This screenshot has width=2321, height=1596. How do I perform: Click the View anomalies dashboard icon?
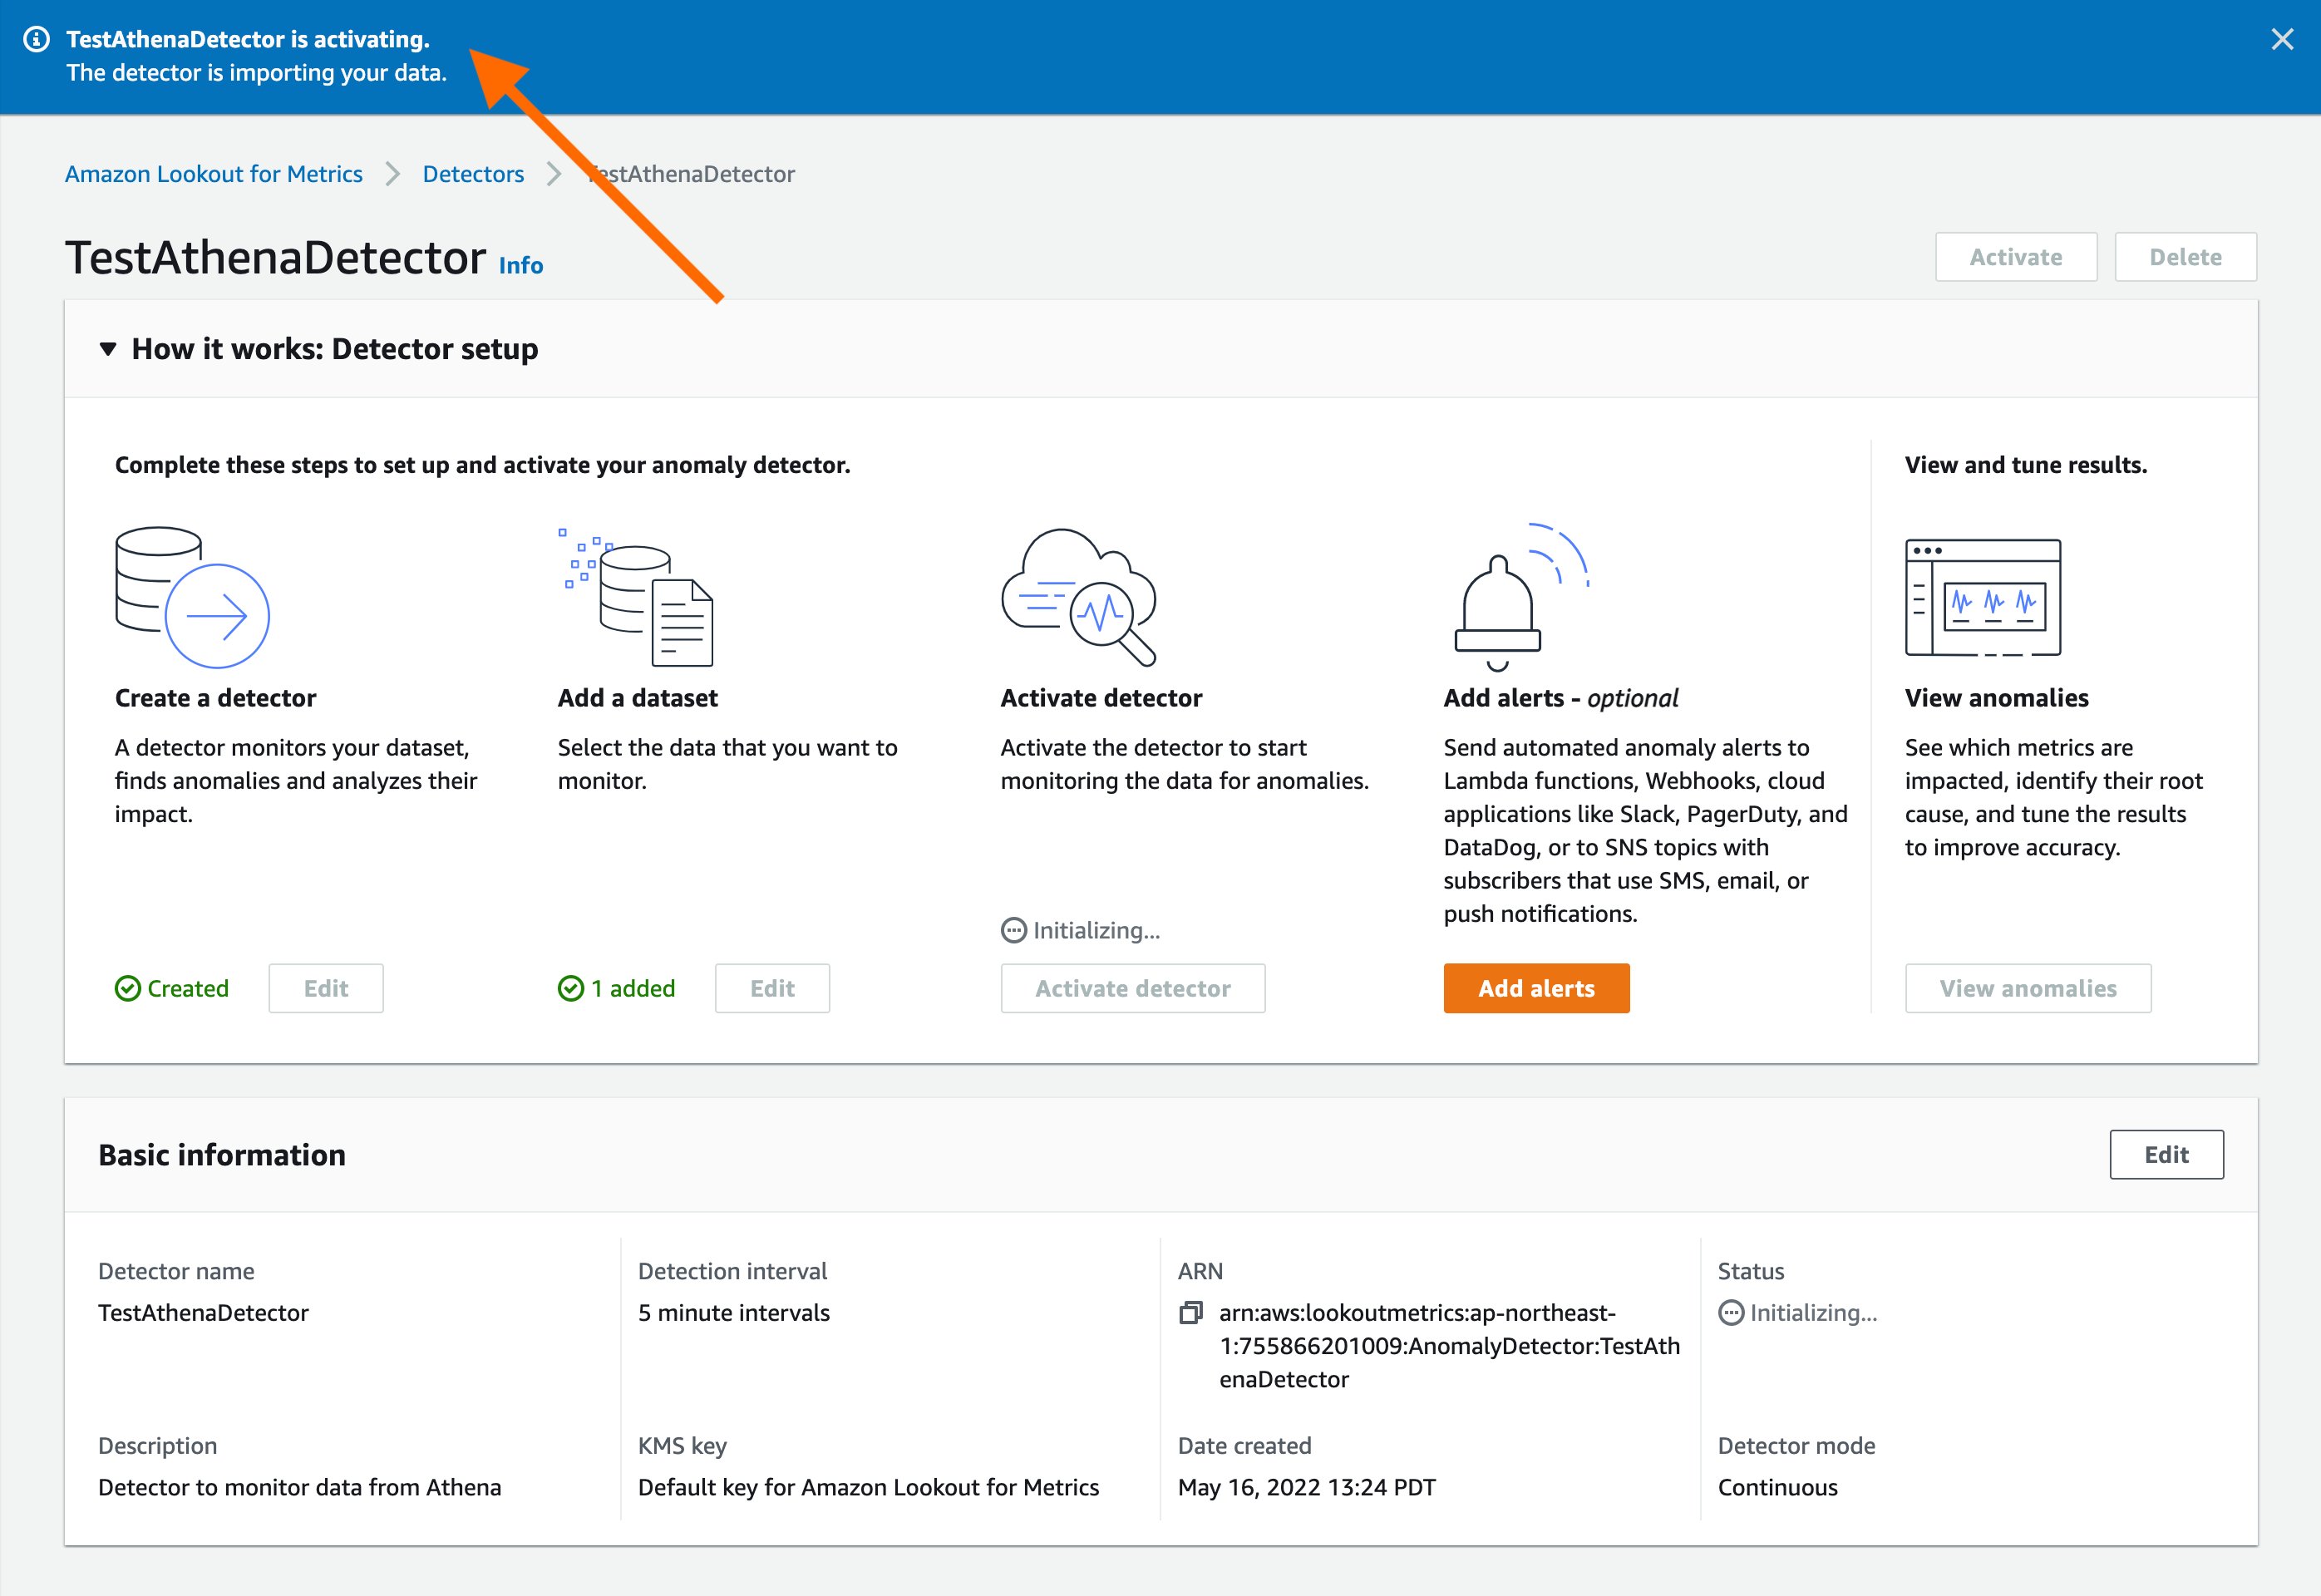(x=1982, y=597)
